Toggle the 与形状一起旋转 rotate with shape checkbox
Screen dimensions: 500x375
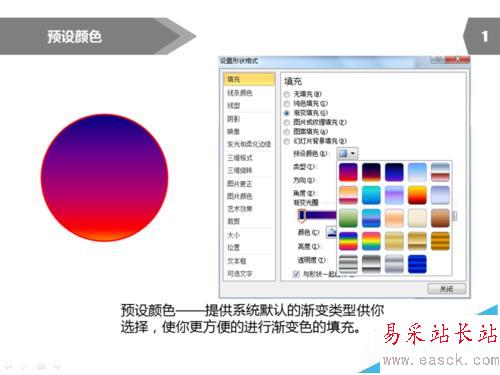point(296,274)
